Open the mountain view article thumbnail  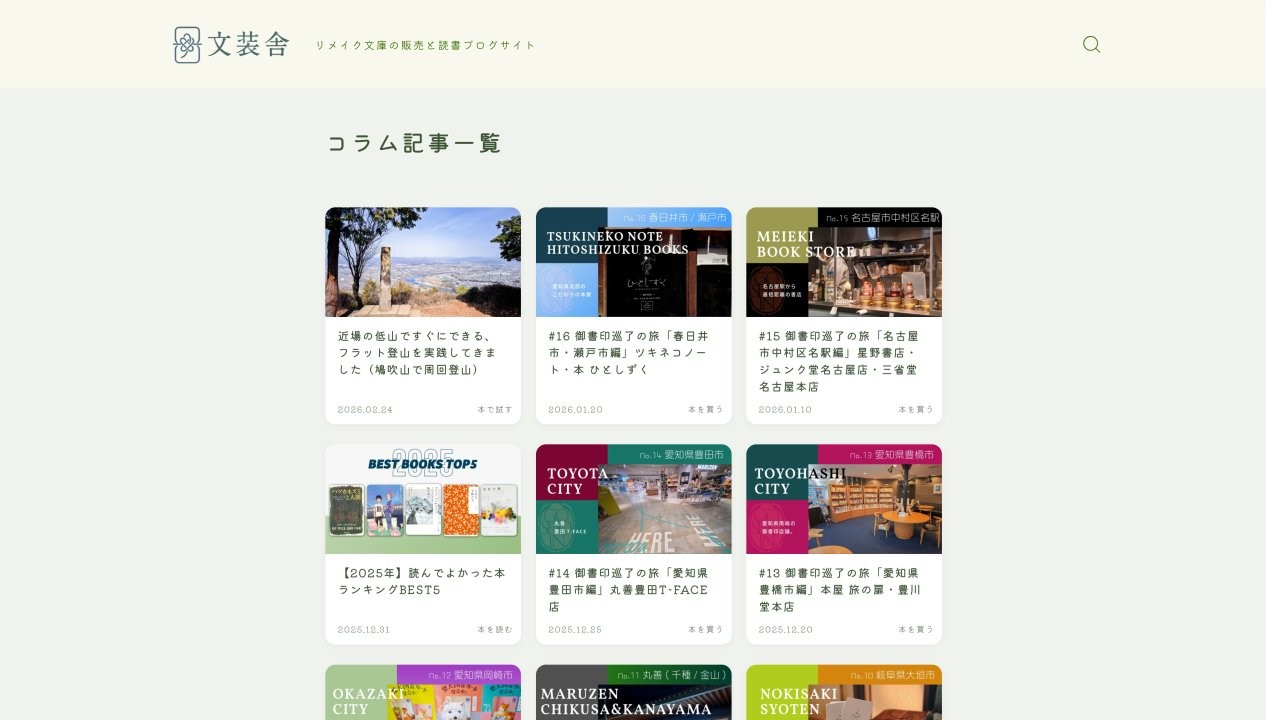point(422,262)
